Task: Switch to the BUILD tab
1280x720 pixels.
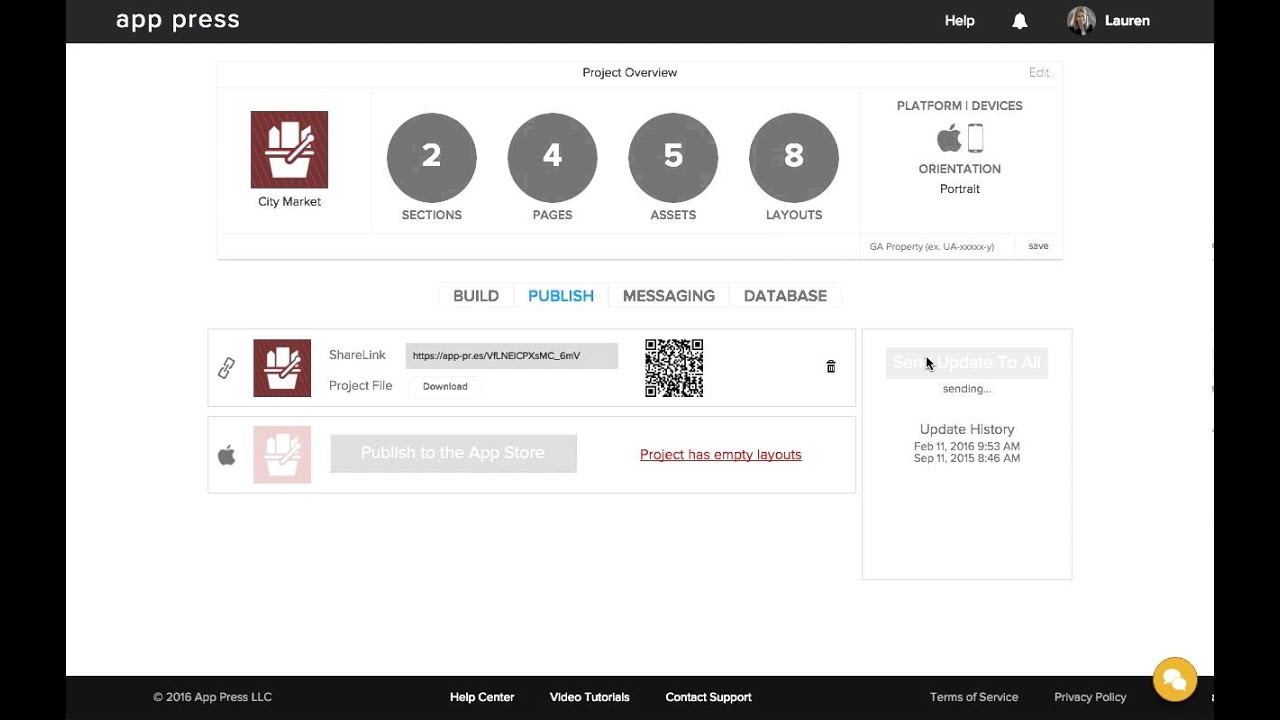Action: tap(476, 296)
